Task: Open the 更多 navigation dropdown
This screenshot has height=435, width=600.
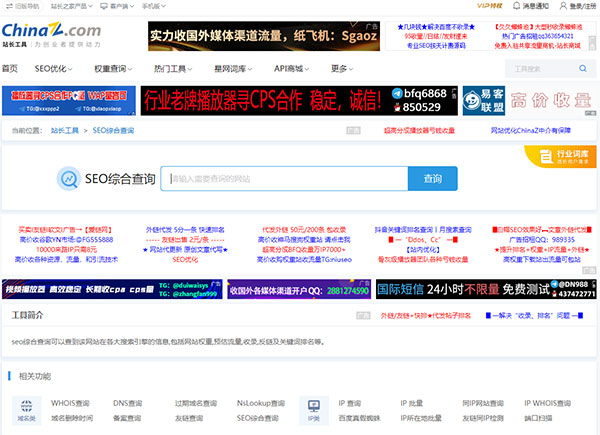Action: click(343, 68)
